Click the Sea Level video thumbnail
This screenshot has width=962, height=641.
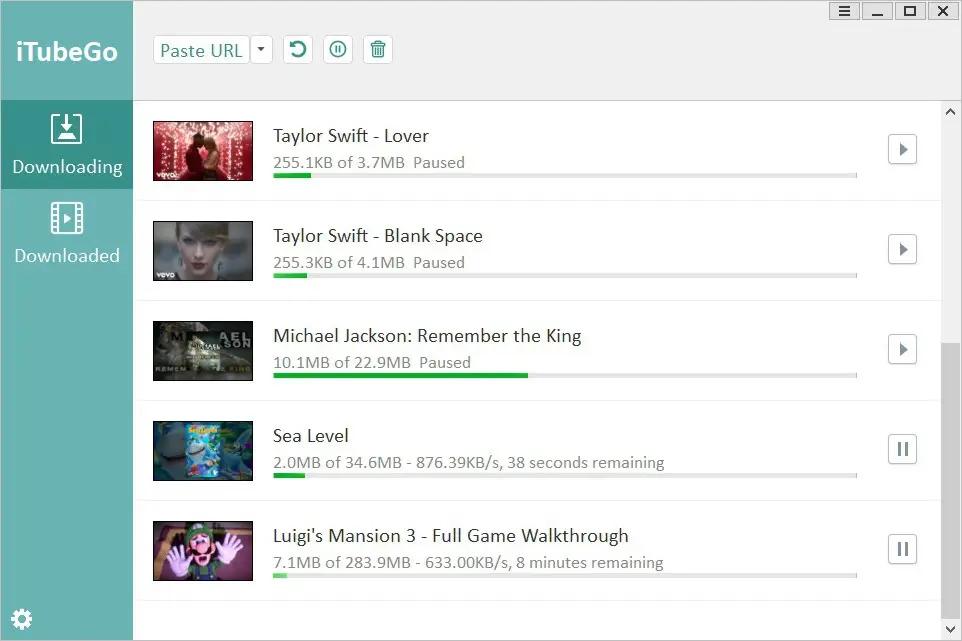pos(203,450)
